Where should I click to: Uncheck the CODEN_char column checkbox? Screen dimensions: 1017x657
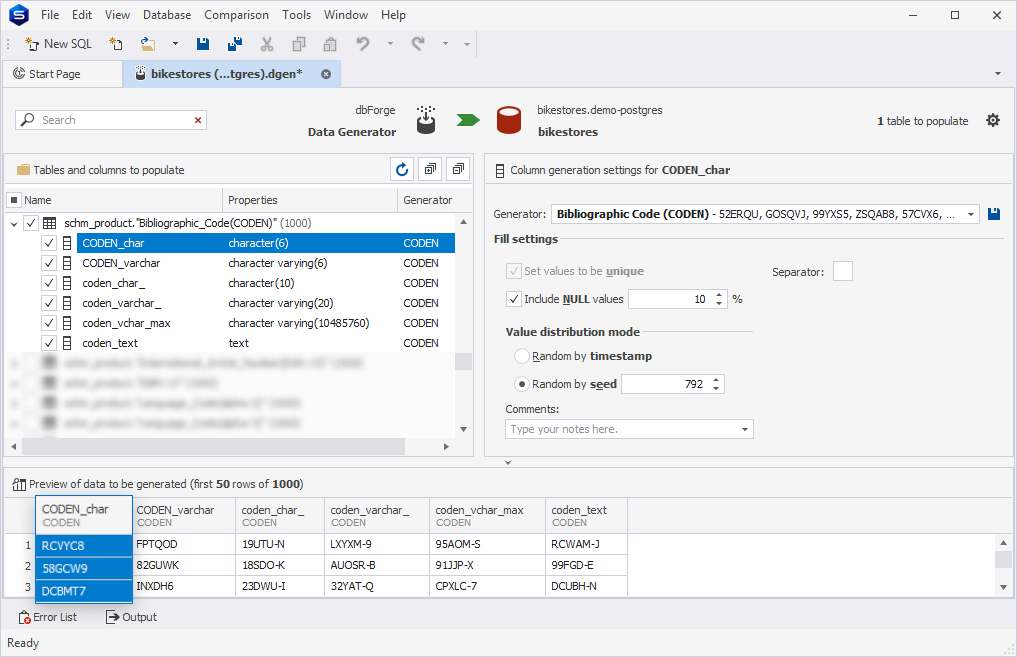point(49,243)
